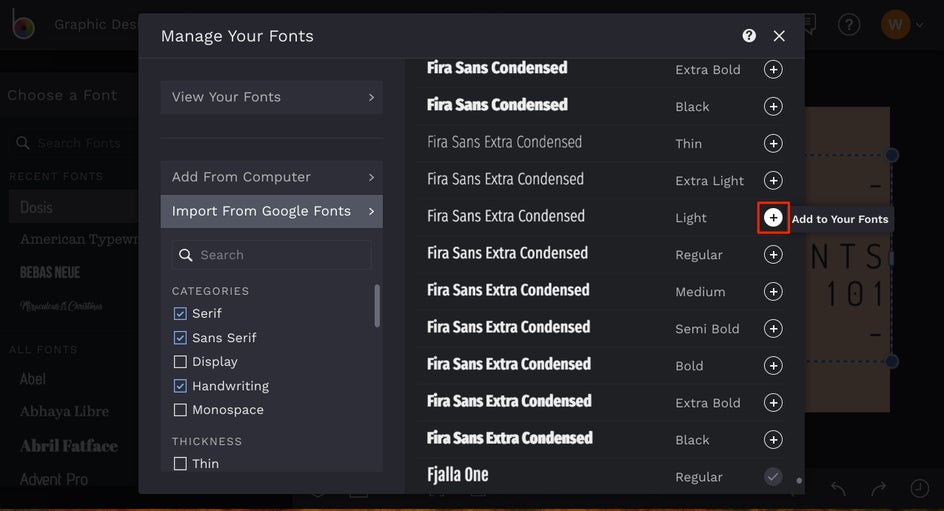Screen dimensions: 944x511
Task: Add Fira Sans Extra Condensed Semi Bold
Action: [773, 329]
